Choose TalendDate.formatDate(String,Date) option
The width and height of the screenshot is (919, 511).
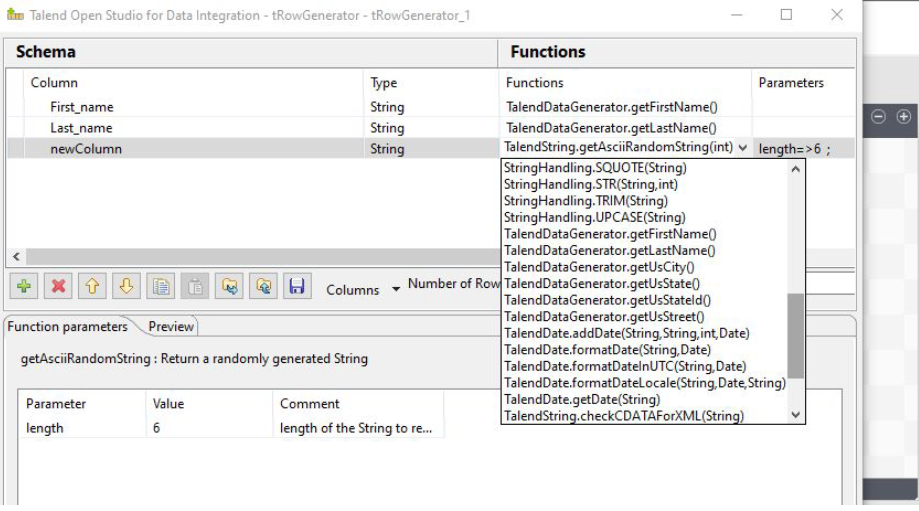tap(607, 350)
